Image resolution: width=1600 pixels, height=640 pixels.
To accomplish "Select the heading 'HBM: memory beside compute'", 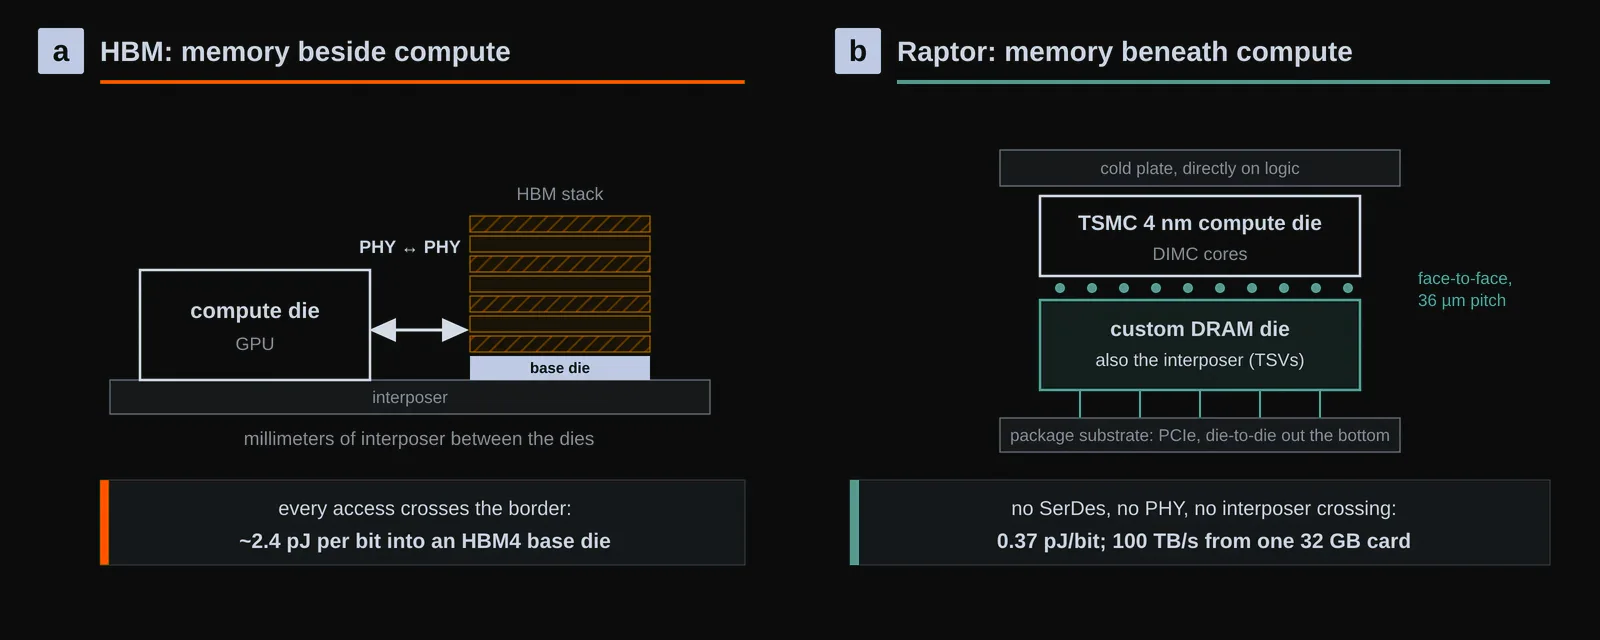I will (305, 52).
